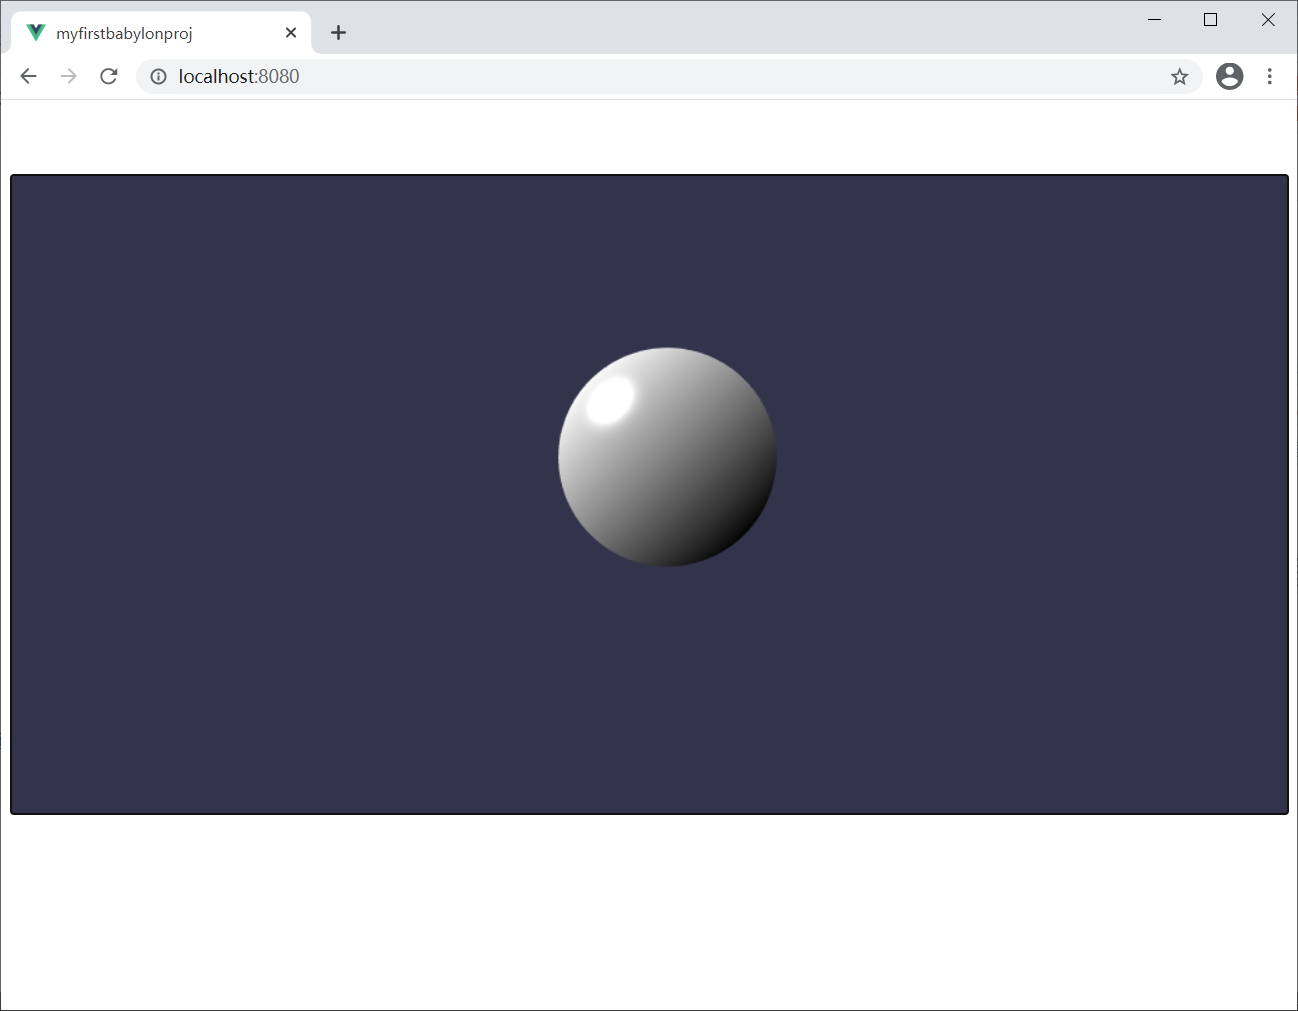Close the myfirstbabylonproj tab
1298x1011 pixels.
(x=290, y=32)
